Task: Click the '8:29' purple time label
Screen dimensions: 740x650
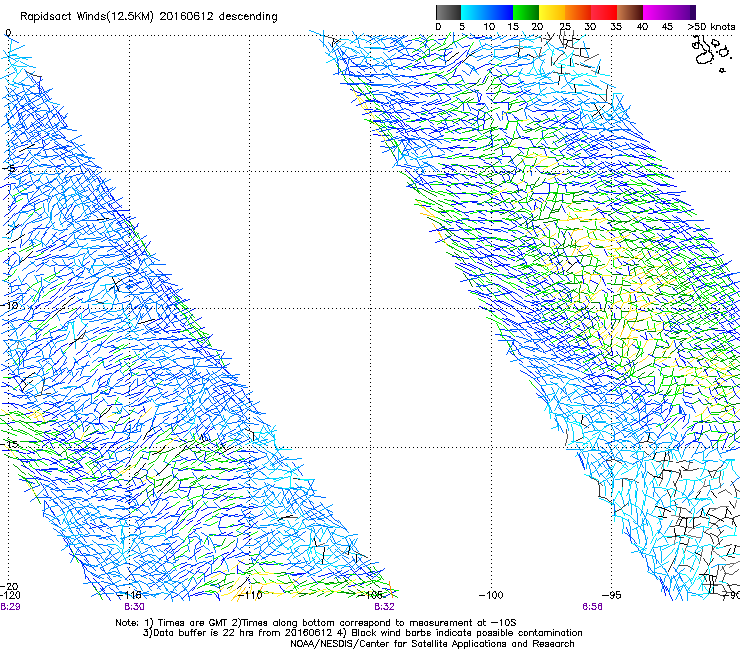Action: [10, 607]
